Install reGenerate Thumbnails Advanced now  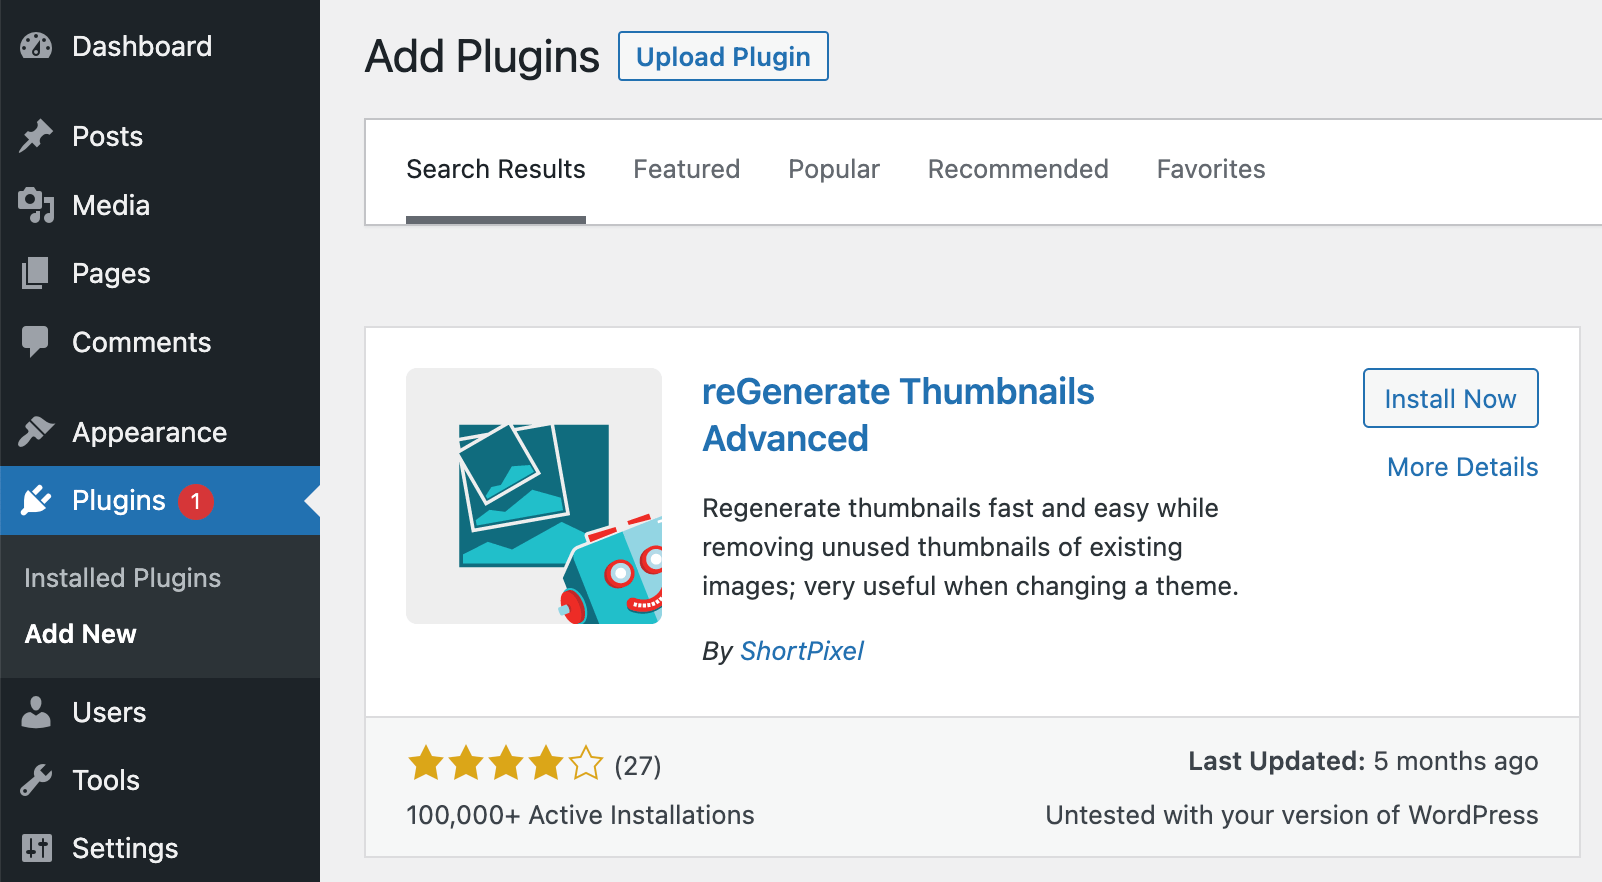click(x=1450, y=398)
